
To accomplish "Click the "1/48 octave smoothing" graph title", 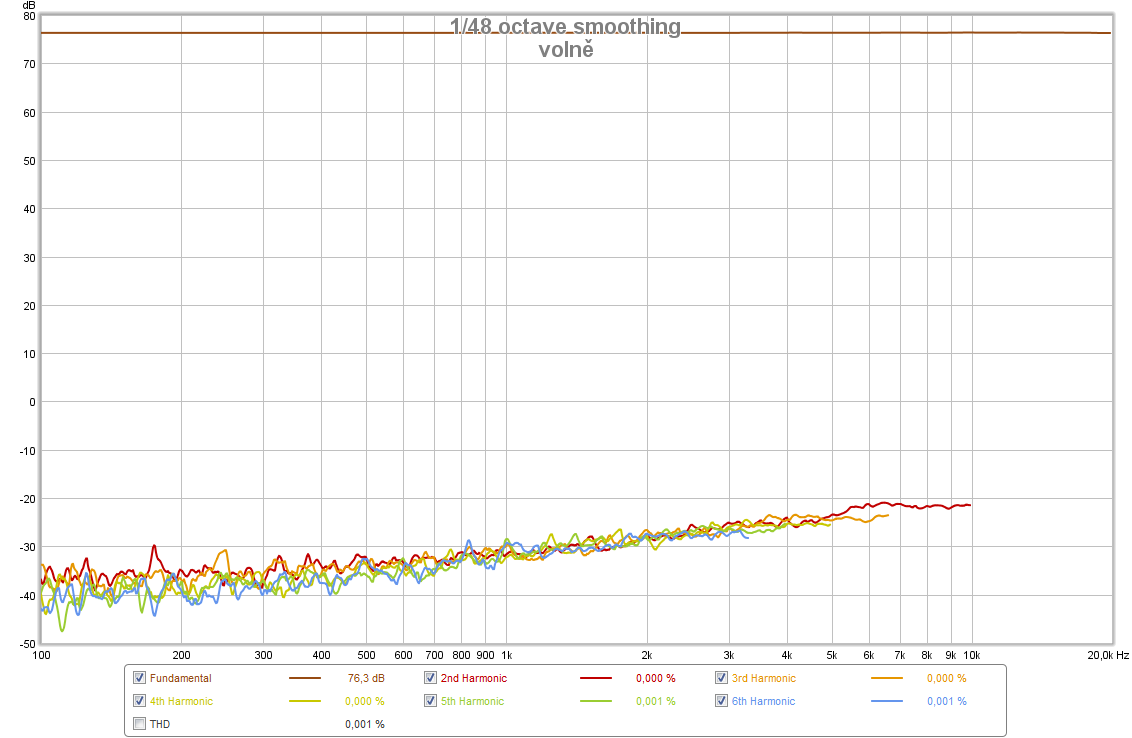I will point(565,27).
